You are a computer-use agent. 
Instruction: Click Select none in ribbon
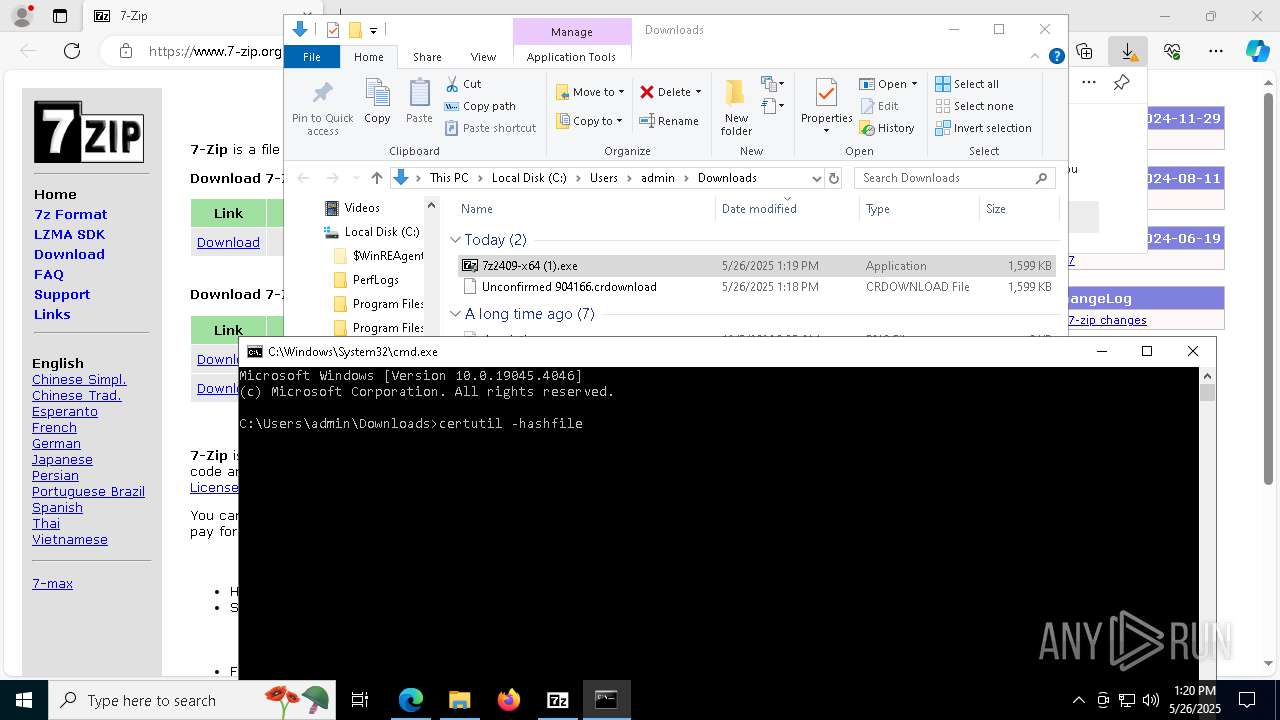coord(974,106)
